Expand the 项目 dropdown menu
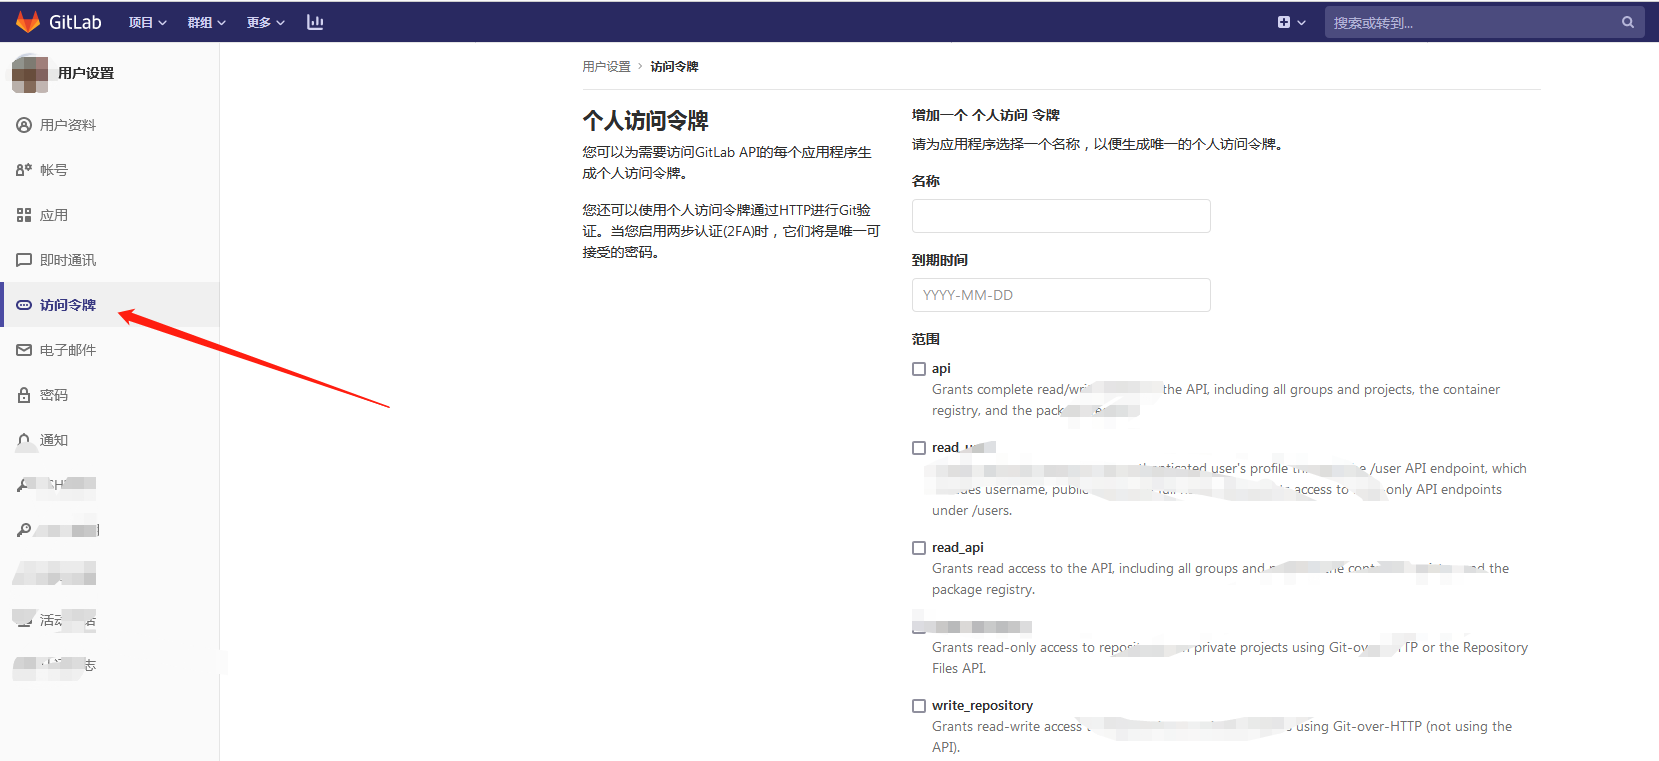1659x761 pixels. pos(147,22)
